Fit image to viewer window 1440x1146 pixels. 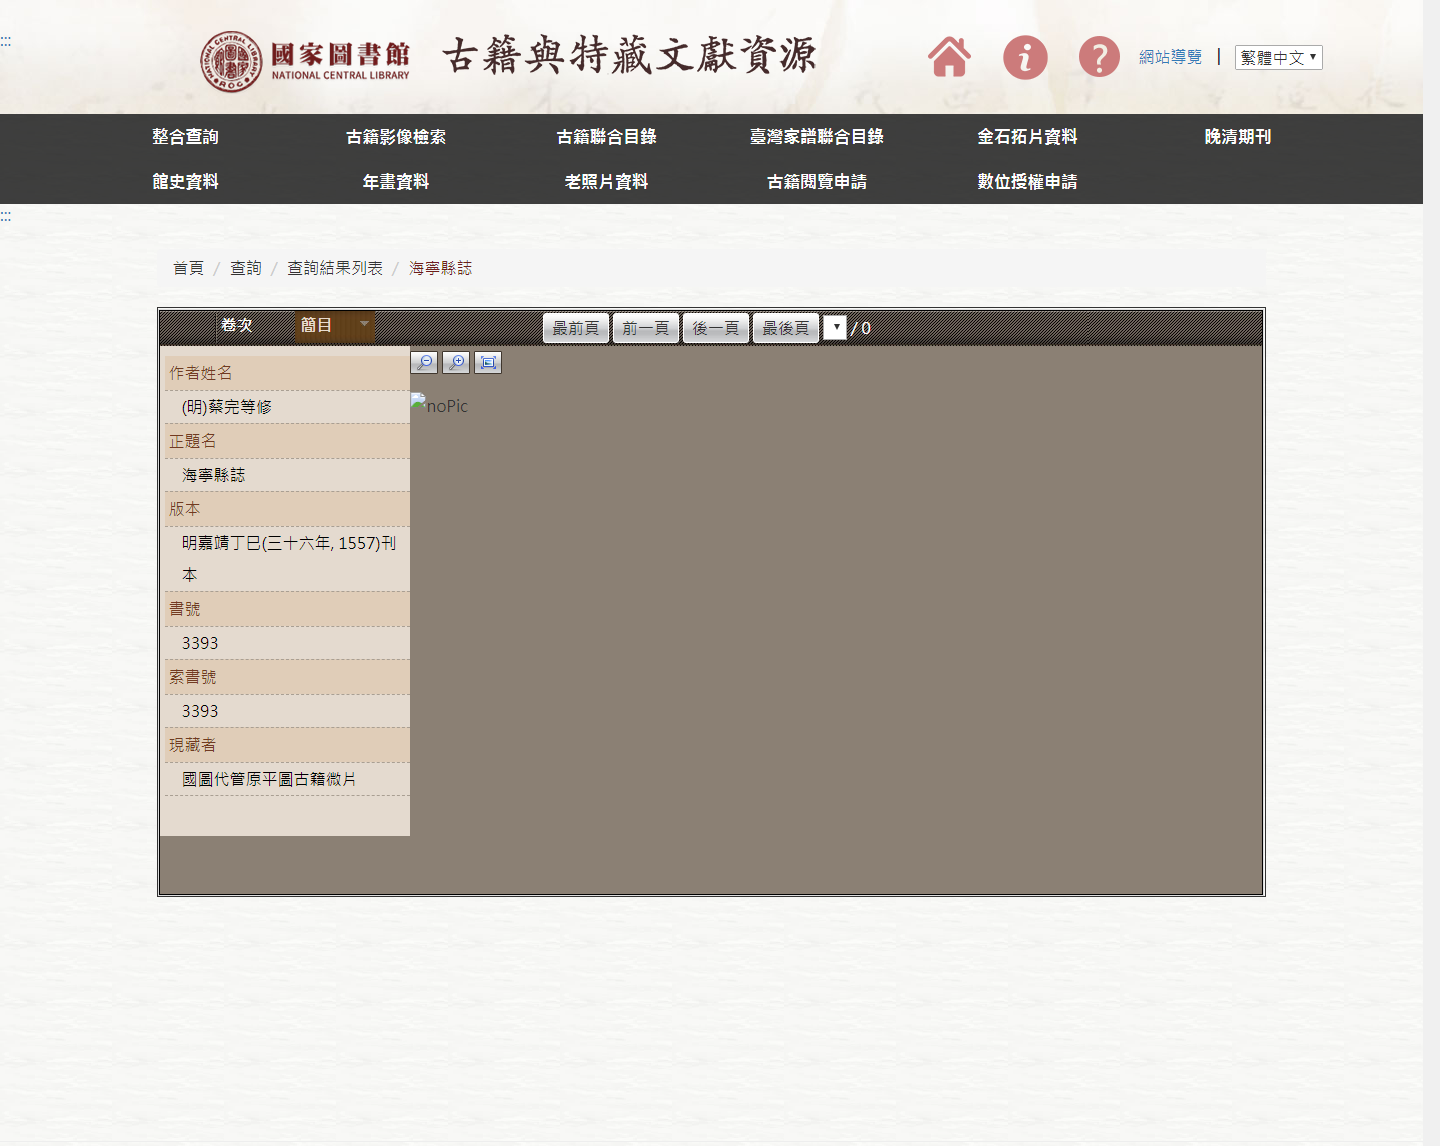point(488,362)
